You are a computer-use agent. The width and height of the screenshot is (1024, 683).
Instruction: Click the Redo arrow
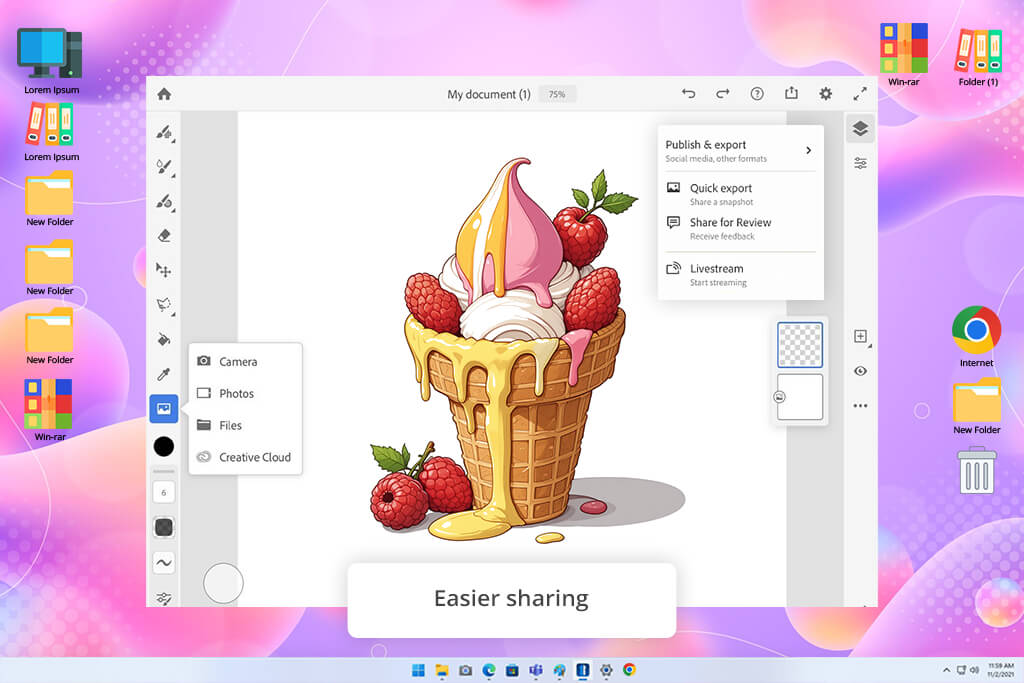tap(722, 94)
